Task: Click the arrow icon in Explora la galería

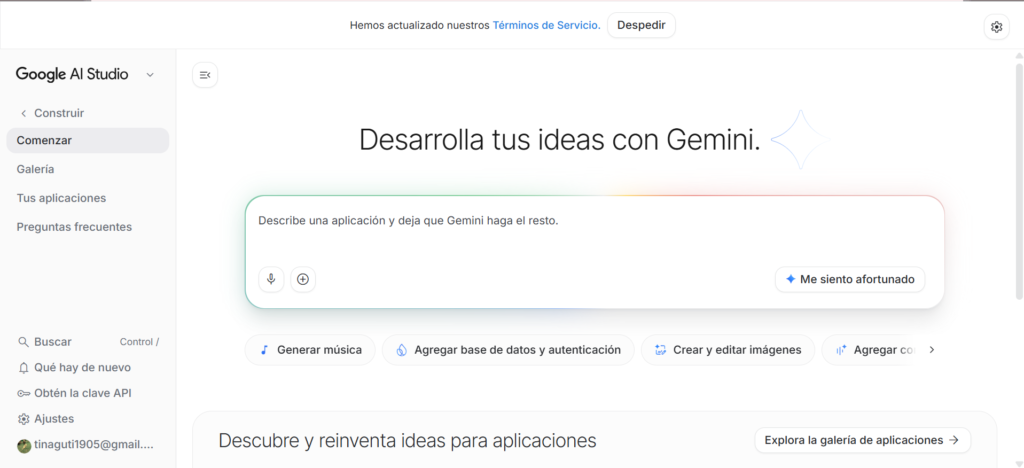Action: [x=953, y=440]
